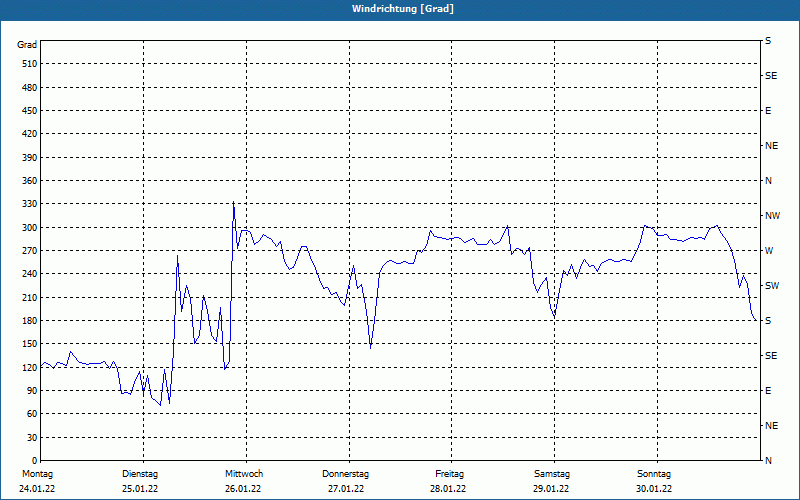This screenshot has width=800, height=500.
Task: Click the wind direction peak on Mittwoch
Action: (234, 202)
